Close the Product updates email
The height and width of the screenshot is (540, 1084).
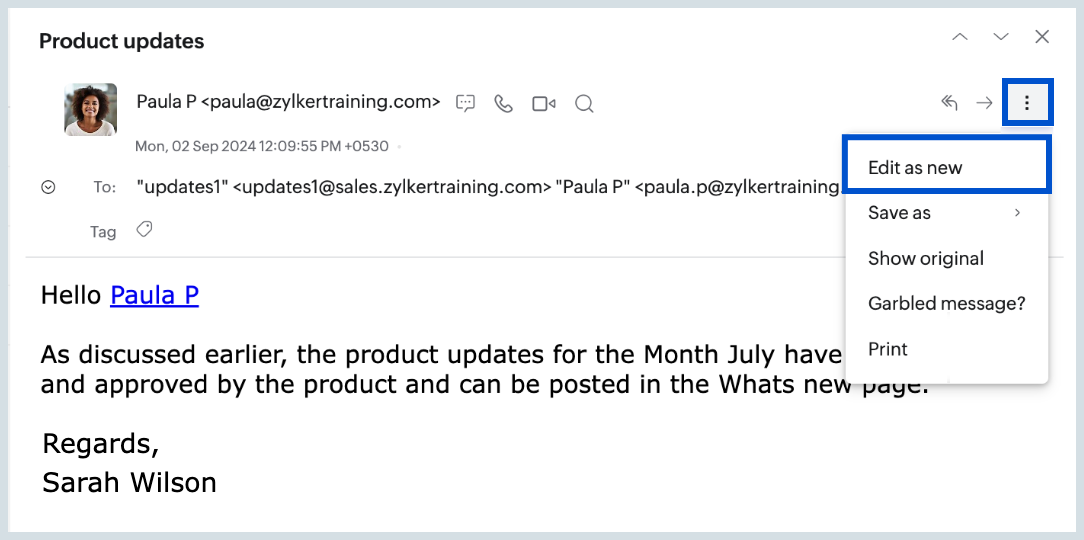click(x=1042, y=37)
